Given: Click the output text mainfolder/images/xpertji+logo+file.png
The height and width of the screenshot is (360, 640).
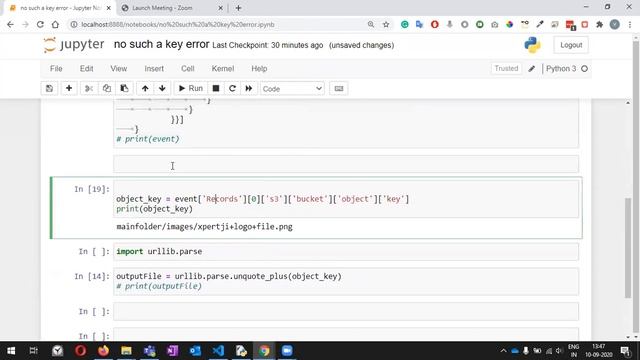Looking at the screenshot, I should (204, 227).
